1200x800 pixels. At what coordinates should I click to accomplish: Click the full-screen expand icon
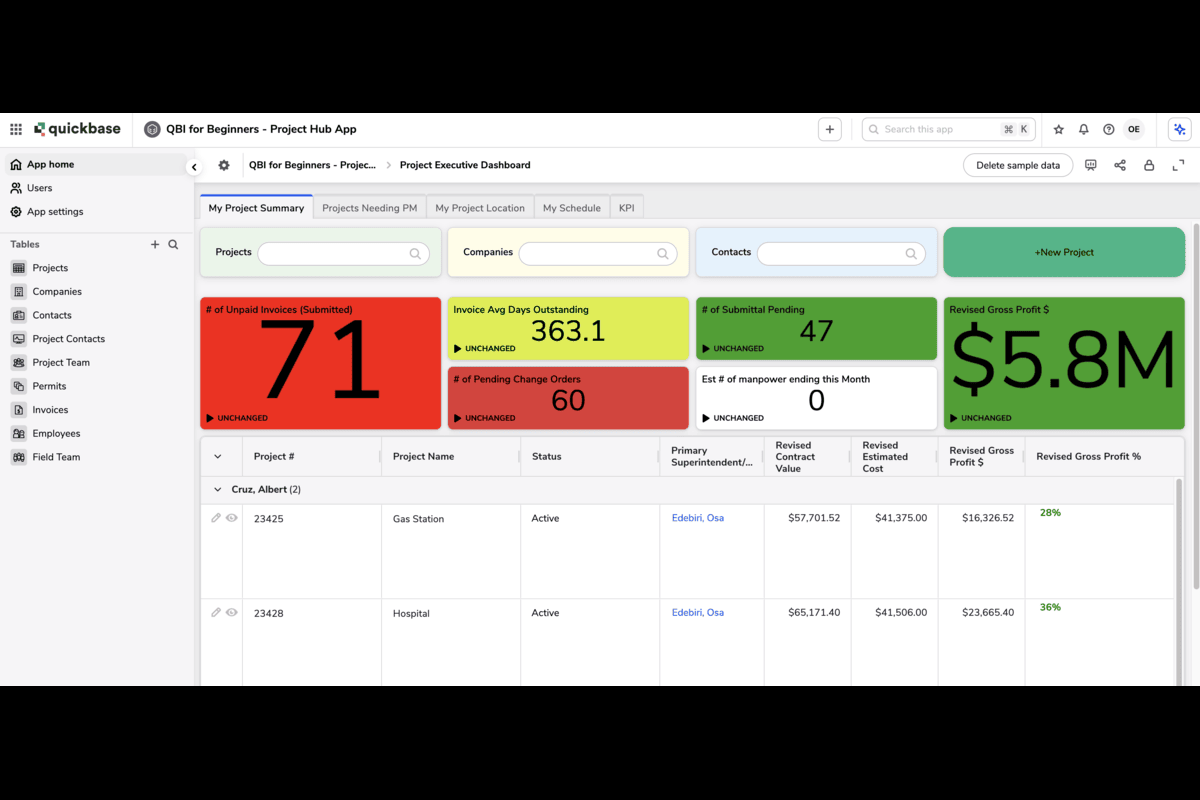pyautogui.click(x=1178, y=165)
